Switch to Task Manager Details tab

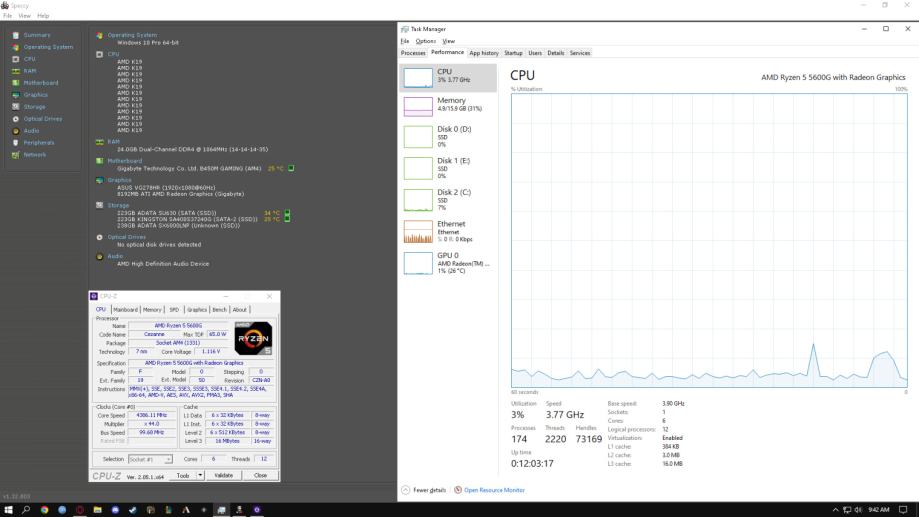[x=556, y=53]
